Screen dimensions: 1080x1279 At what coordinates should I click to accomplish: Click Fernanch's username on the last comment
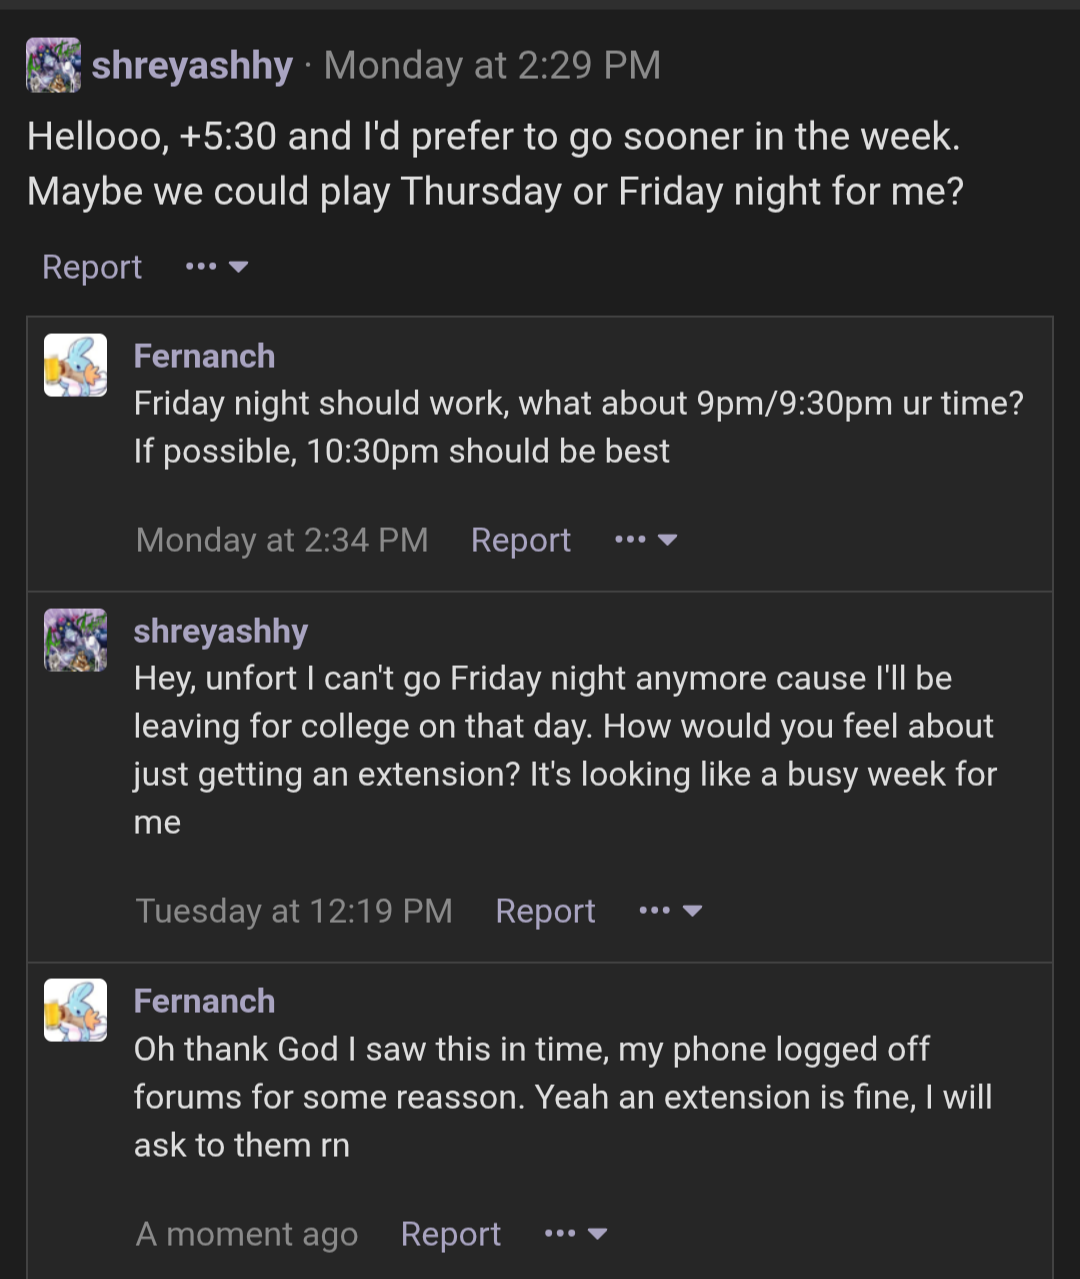tap(204, 1001)
